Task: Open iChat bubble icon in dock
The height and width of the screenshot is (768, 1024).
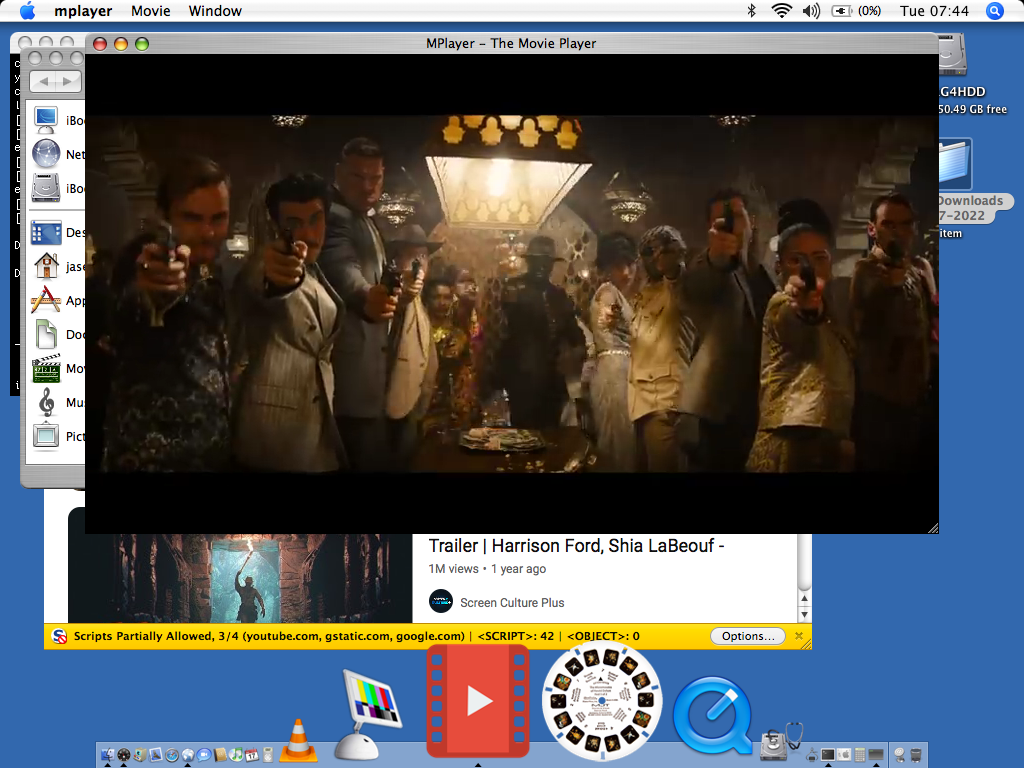Action: point(204,755)
